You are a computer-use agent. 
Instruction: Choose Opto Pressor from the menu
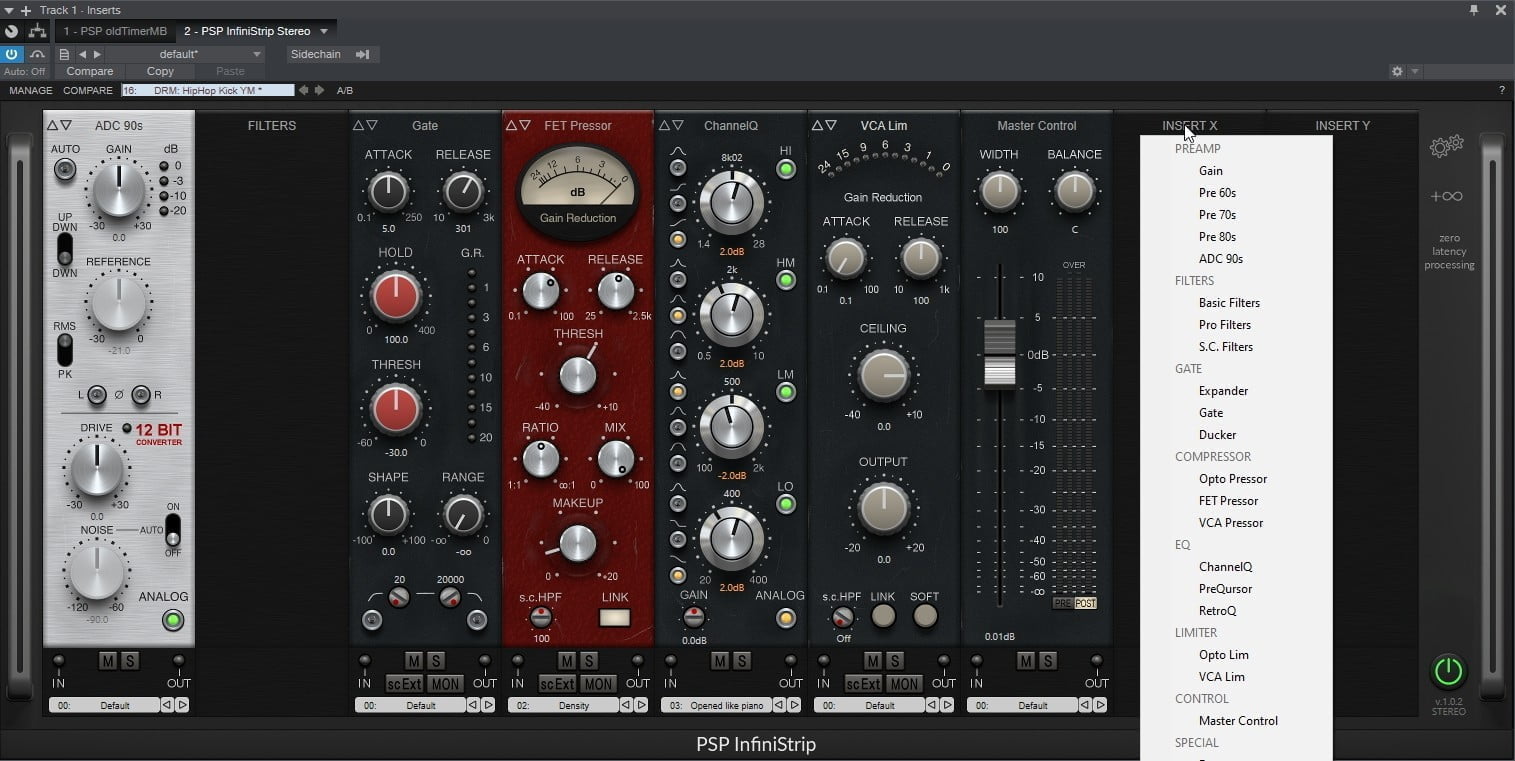1233,479
